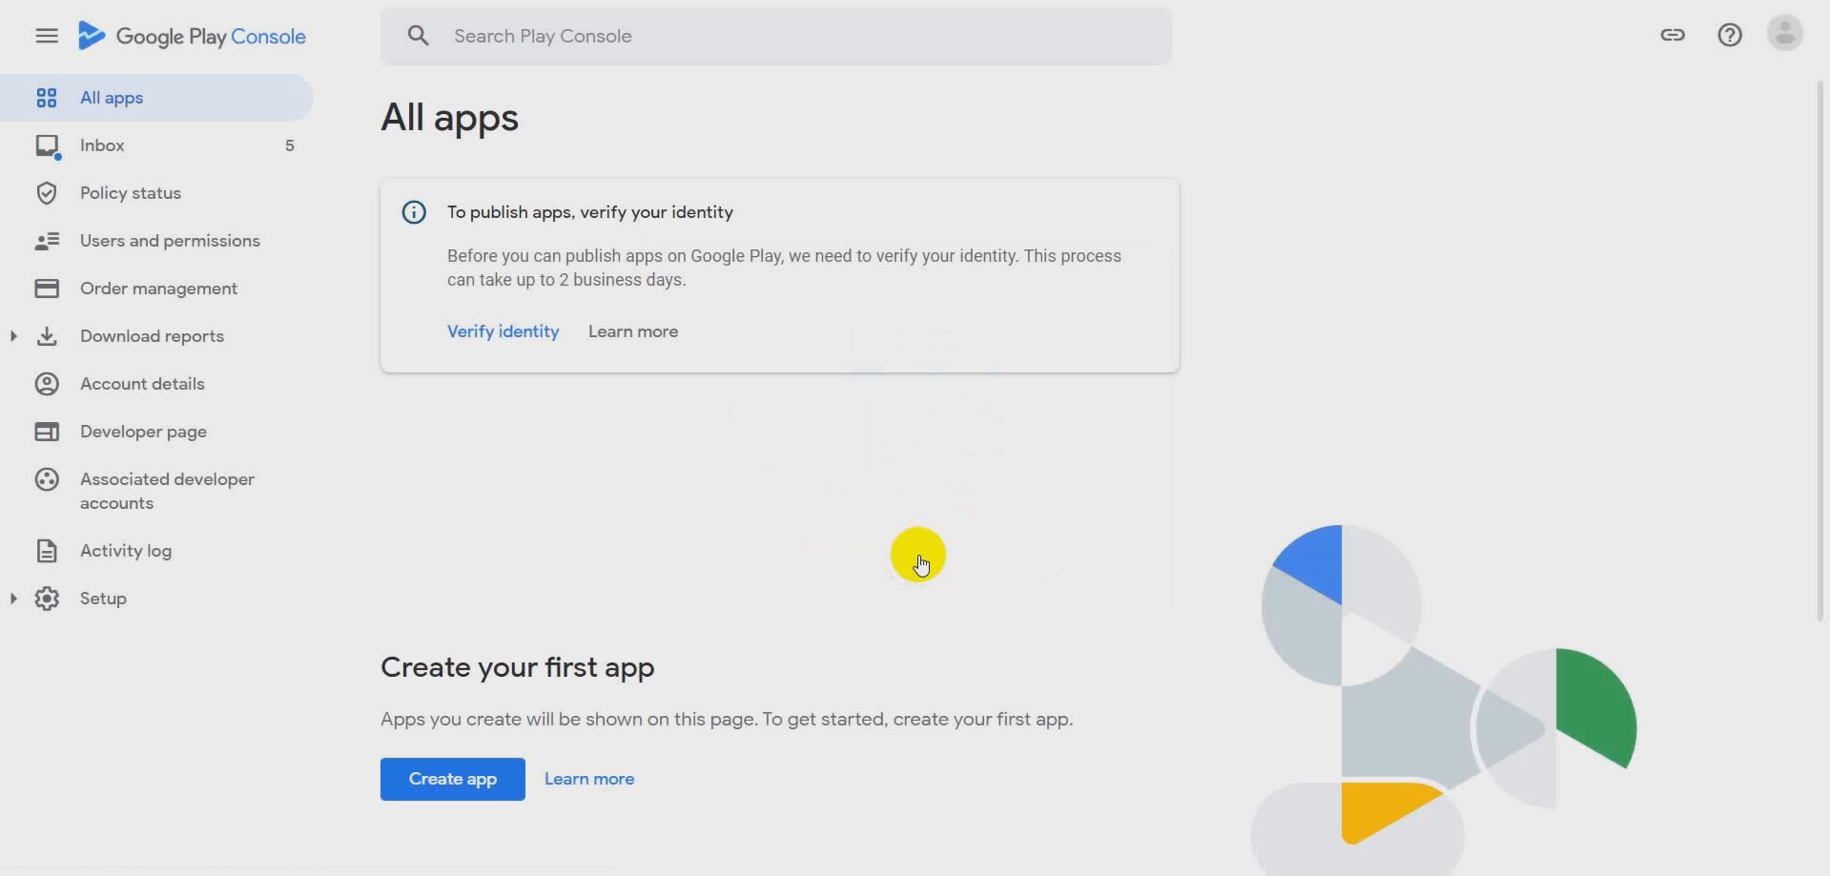Click the copy link icon in header
This screenshot has height=876, width=1830.
(1672, 35)
